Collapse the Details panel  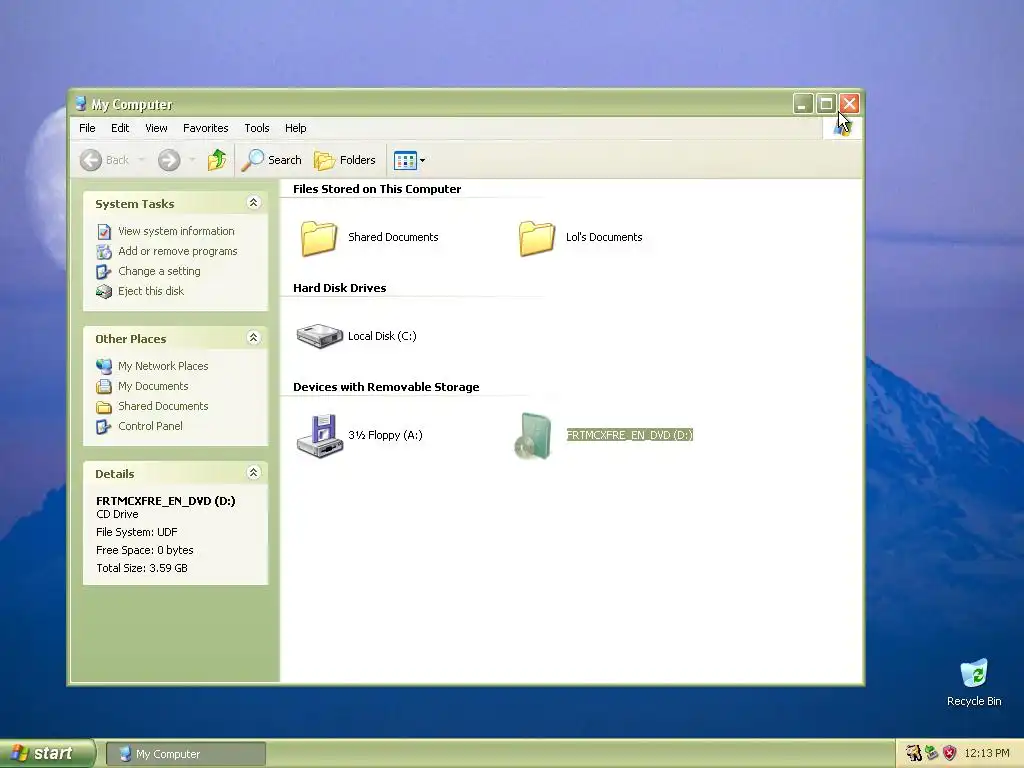click(x=253, y=472)
